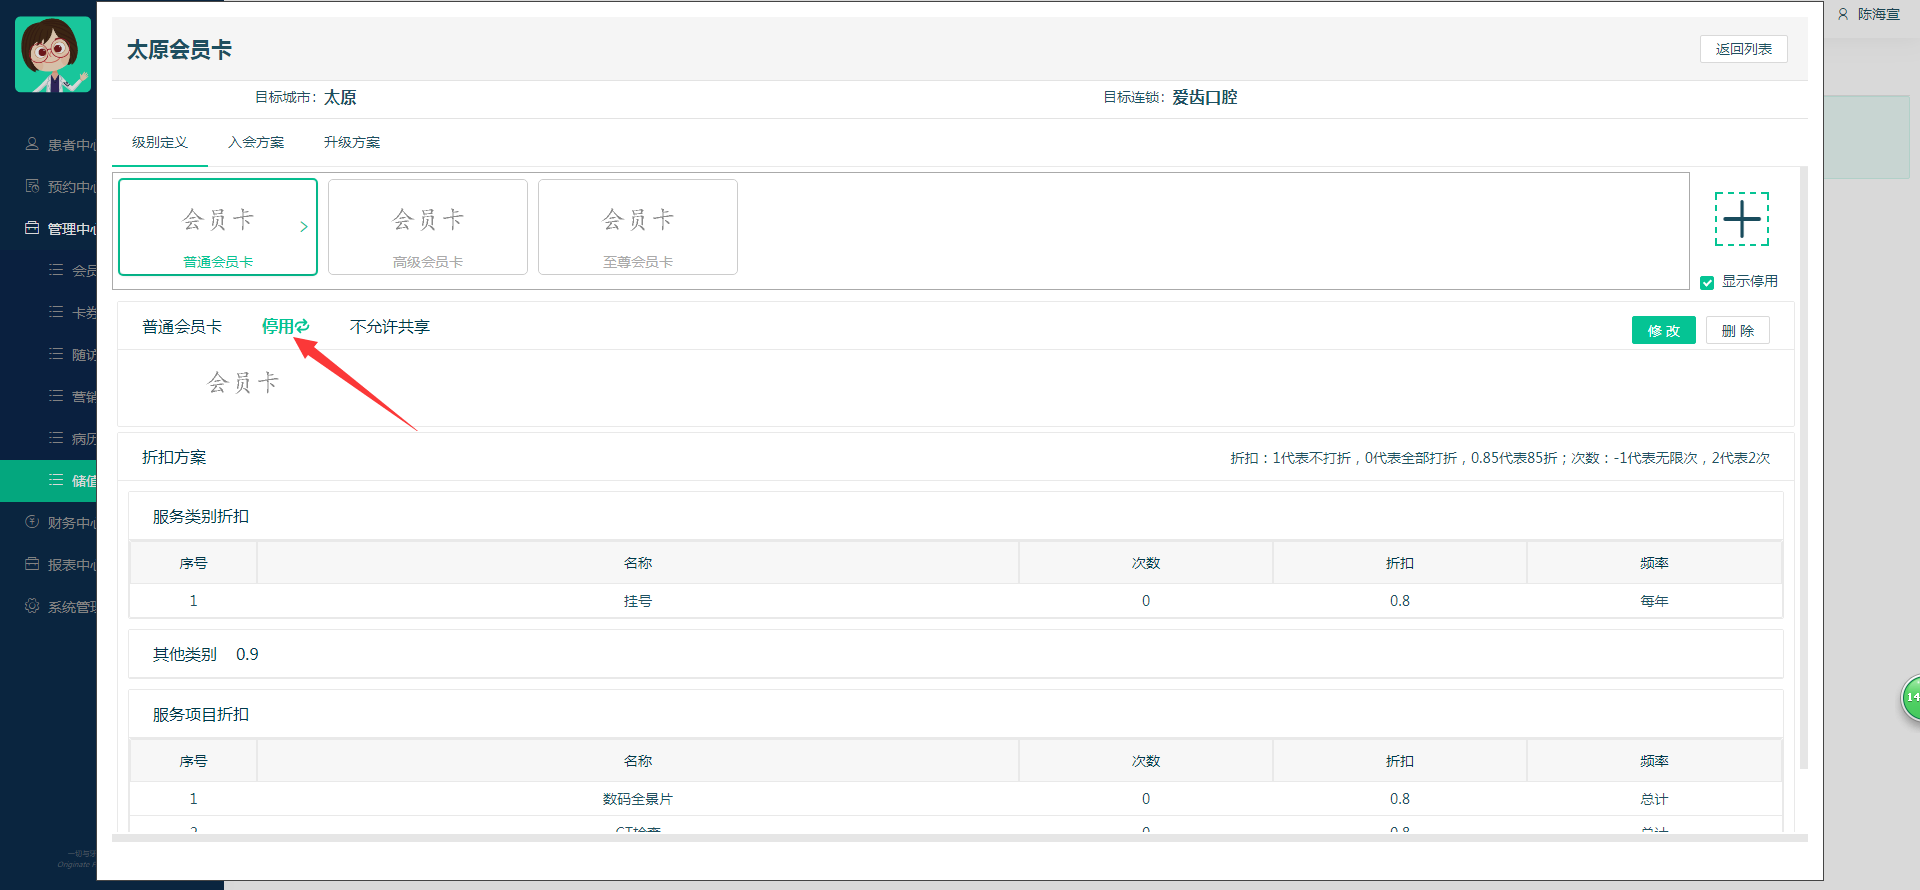Open the 陈海宣 user menu
This screenshot has width=1920, height=890.
click(1869, 14)
